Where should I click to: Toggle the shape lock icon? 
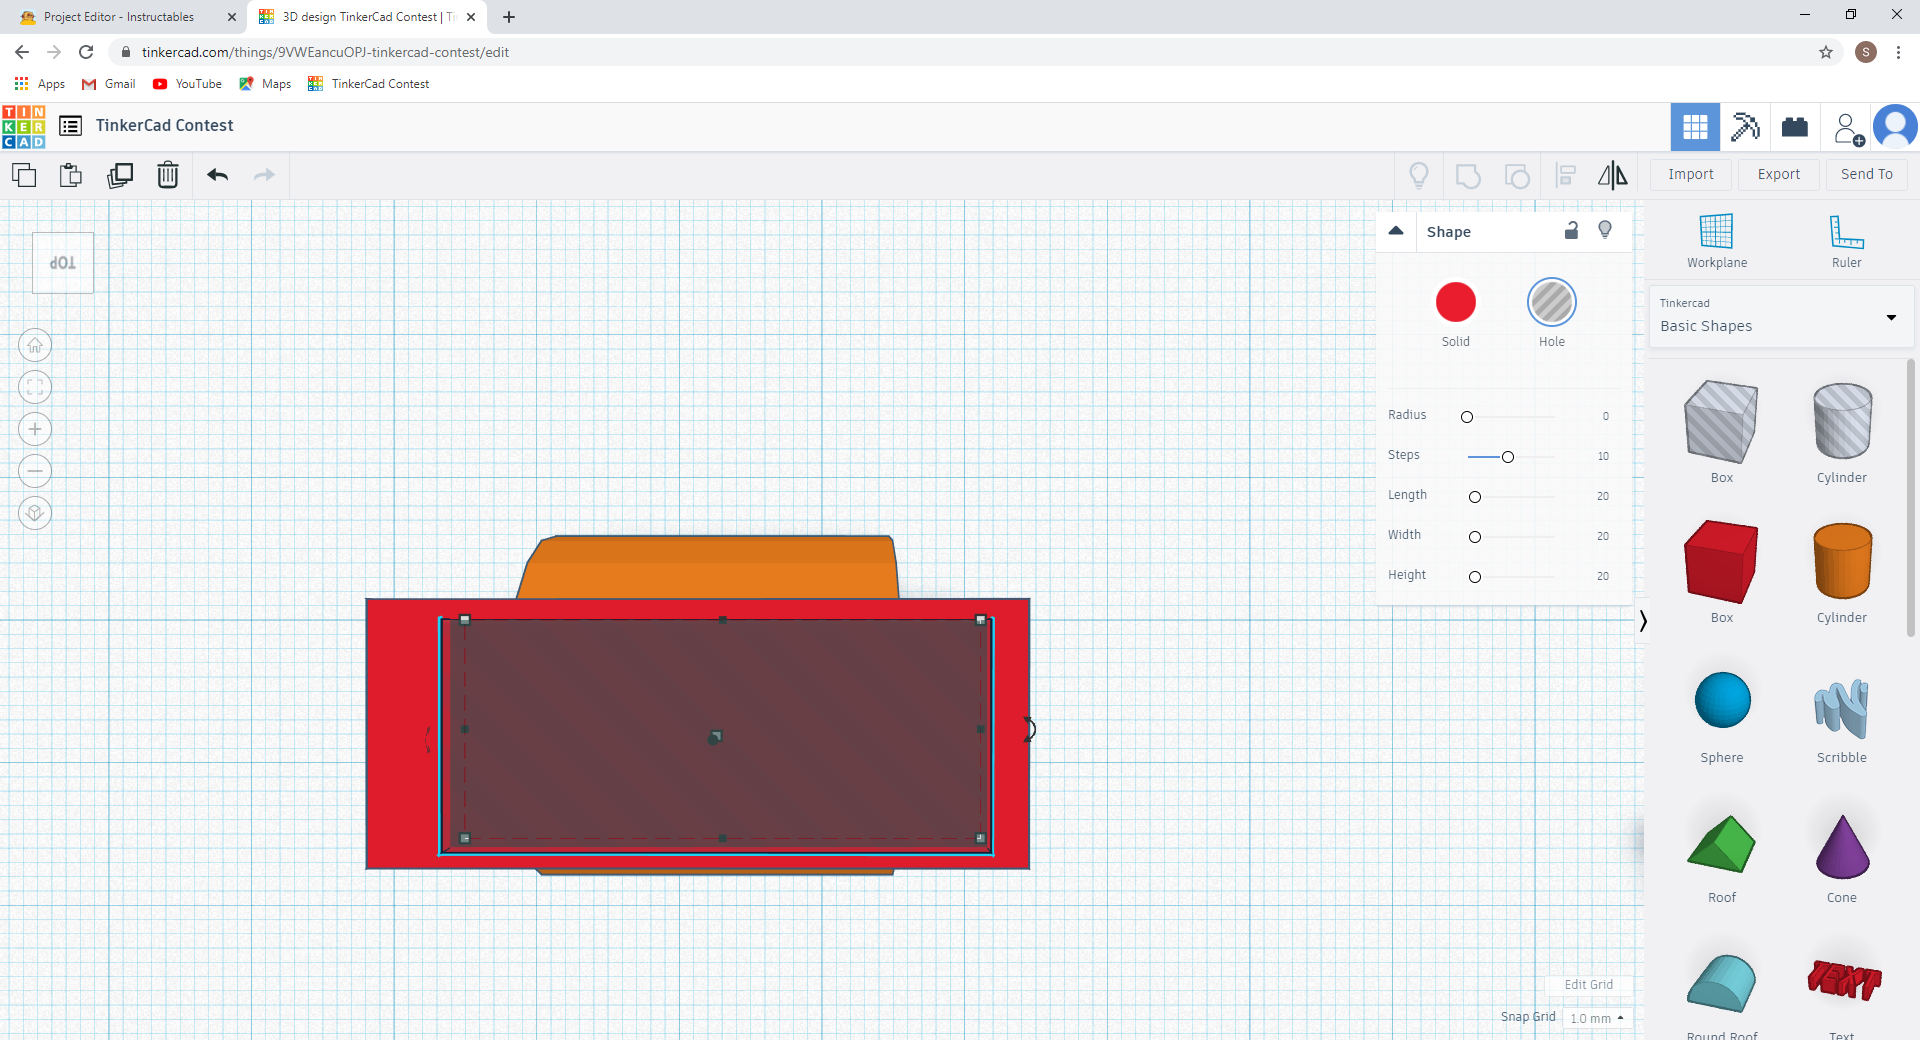point(1571,231)
